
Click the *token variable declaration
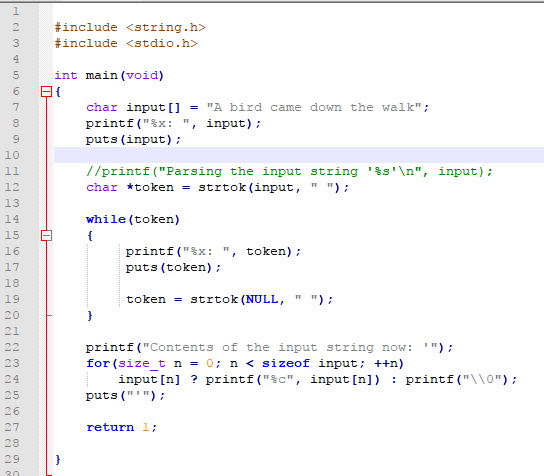150,187
